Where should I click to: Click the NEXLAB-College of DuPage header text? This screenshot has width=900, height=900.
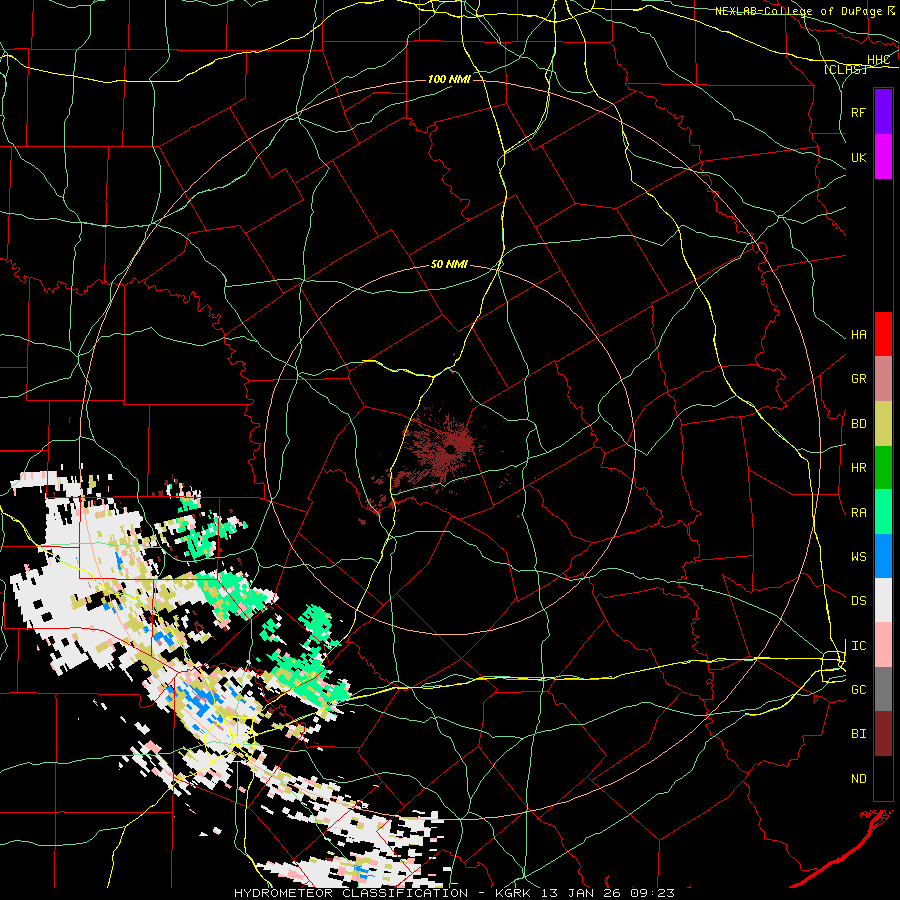tap(798, 11)
